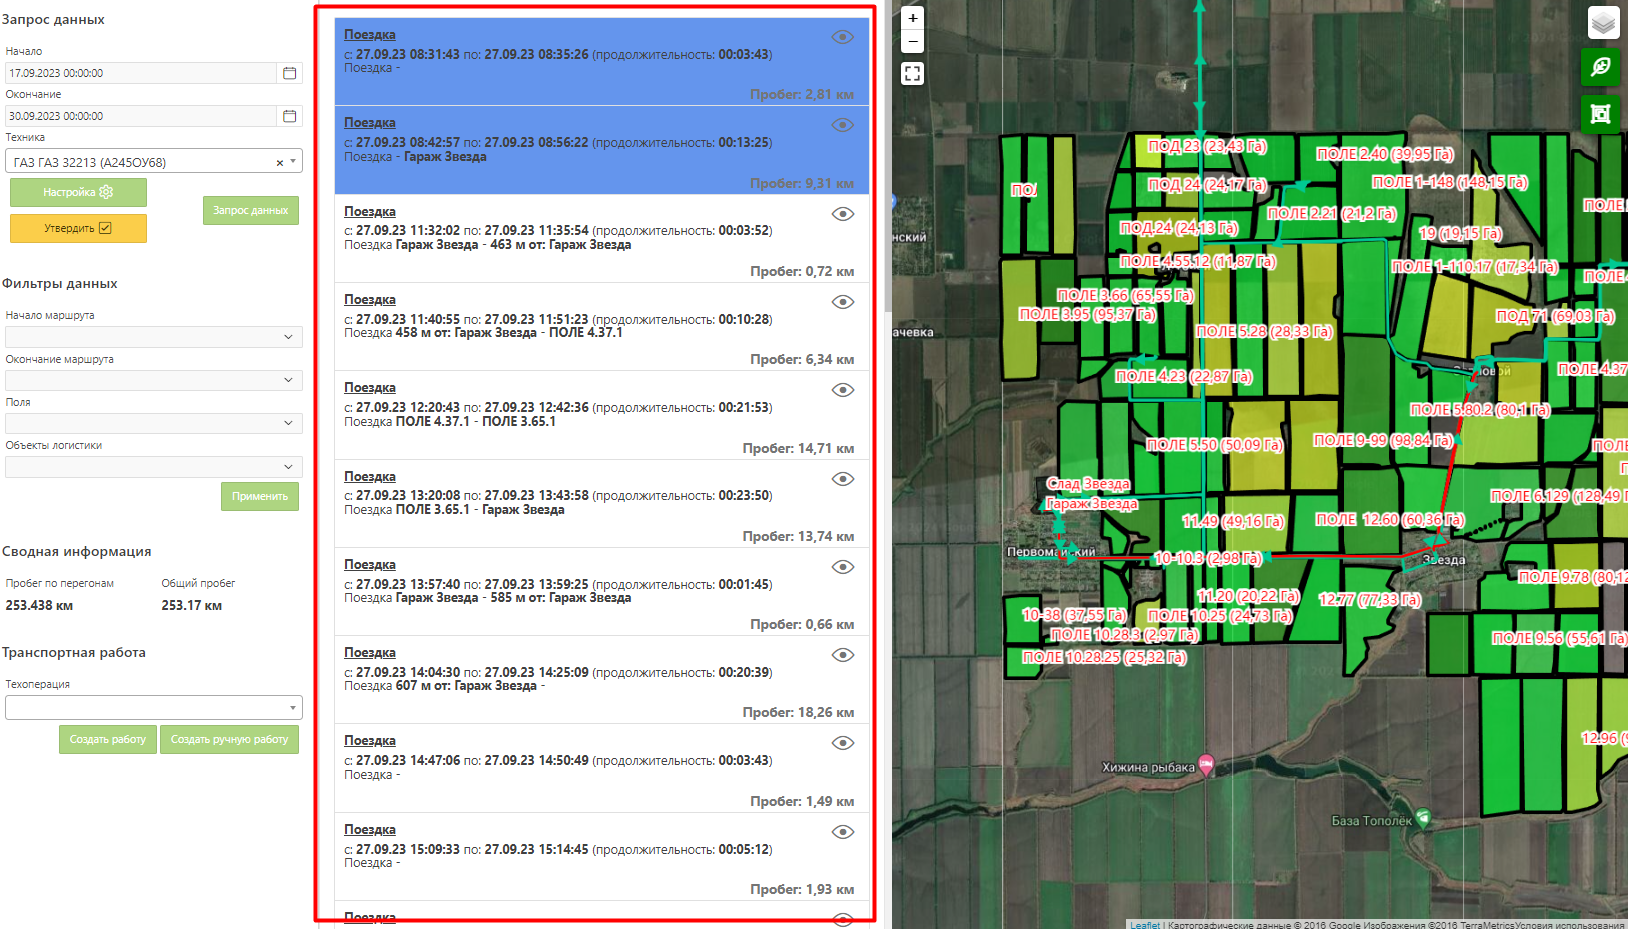Select the trip ending at Гараж Звезда 08:42:57

[600, 150]
